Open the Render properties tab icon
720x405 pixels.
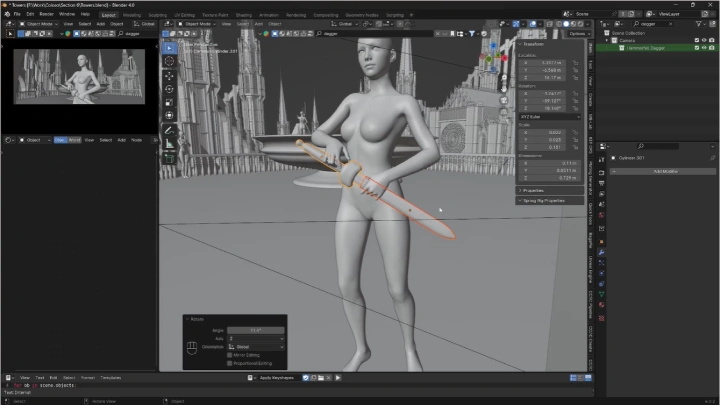coord(602,173)
